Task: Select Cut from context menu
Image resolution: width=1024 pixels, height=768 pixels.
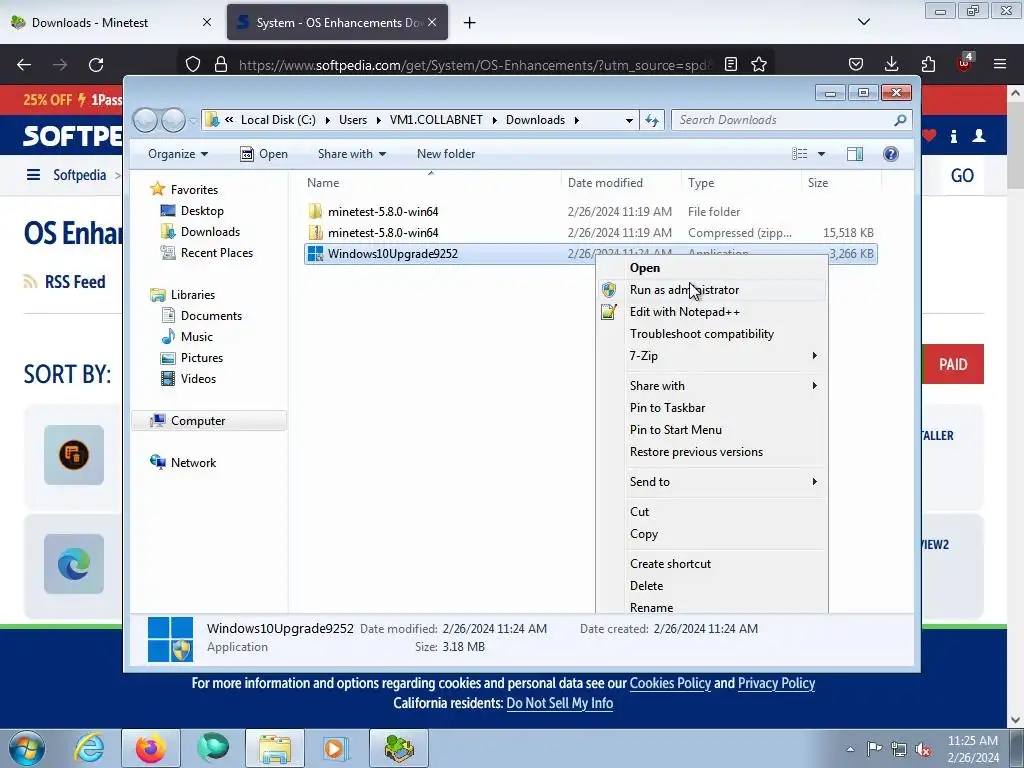Action: pos(712,512)
